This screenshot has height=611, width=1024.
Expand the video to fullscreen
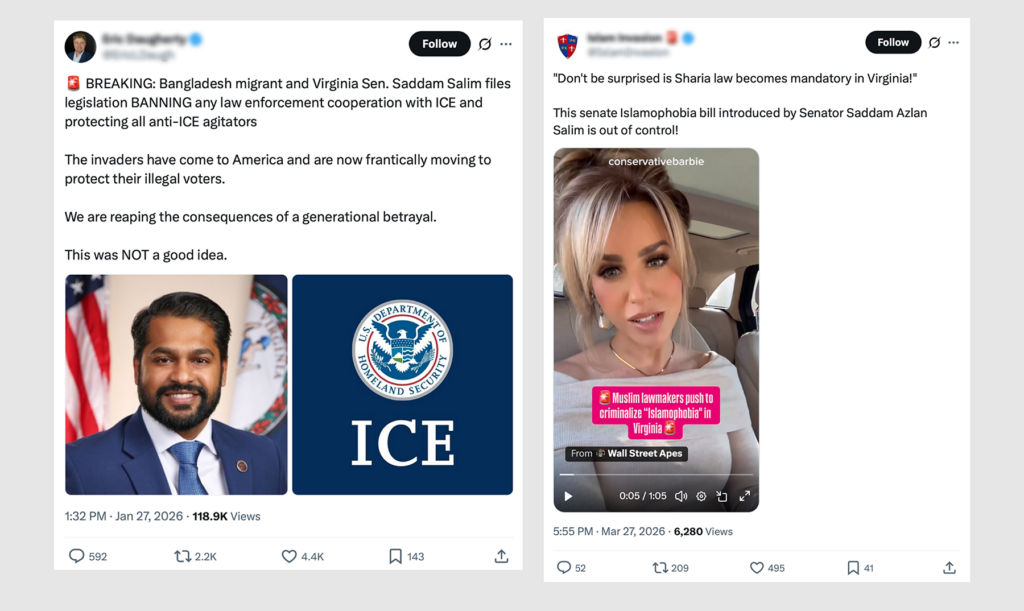[x=744, y=496]
